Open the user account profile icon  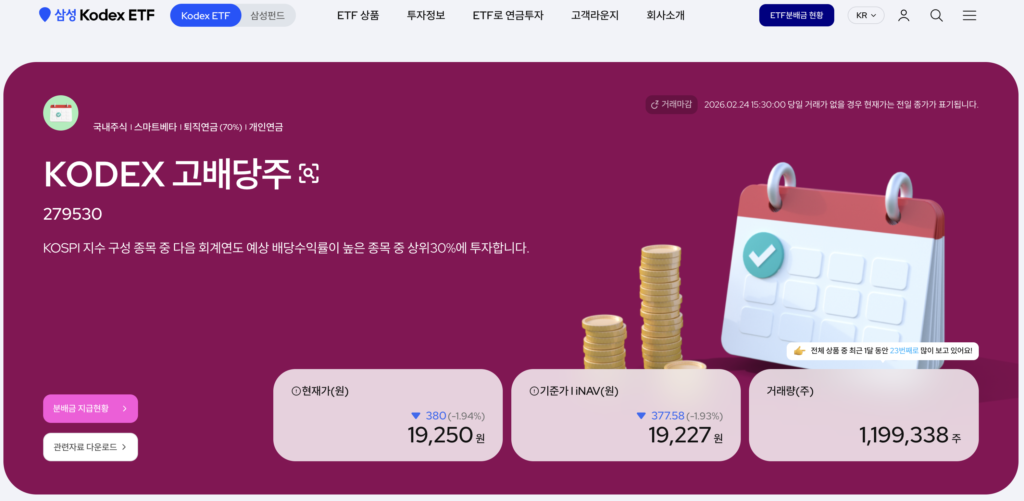pos(903,16)
